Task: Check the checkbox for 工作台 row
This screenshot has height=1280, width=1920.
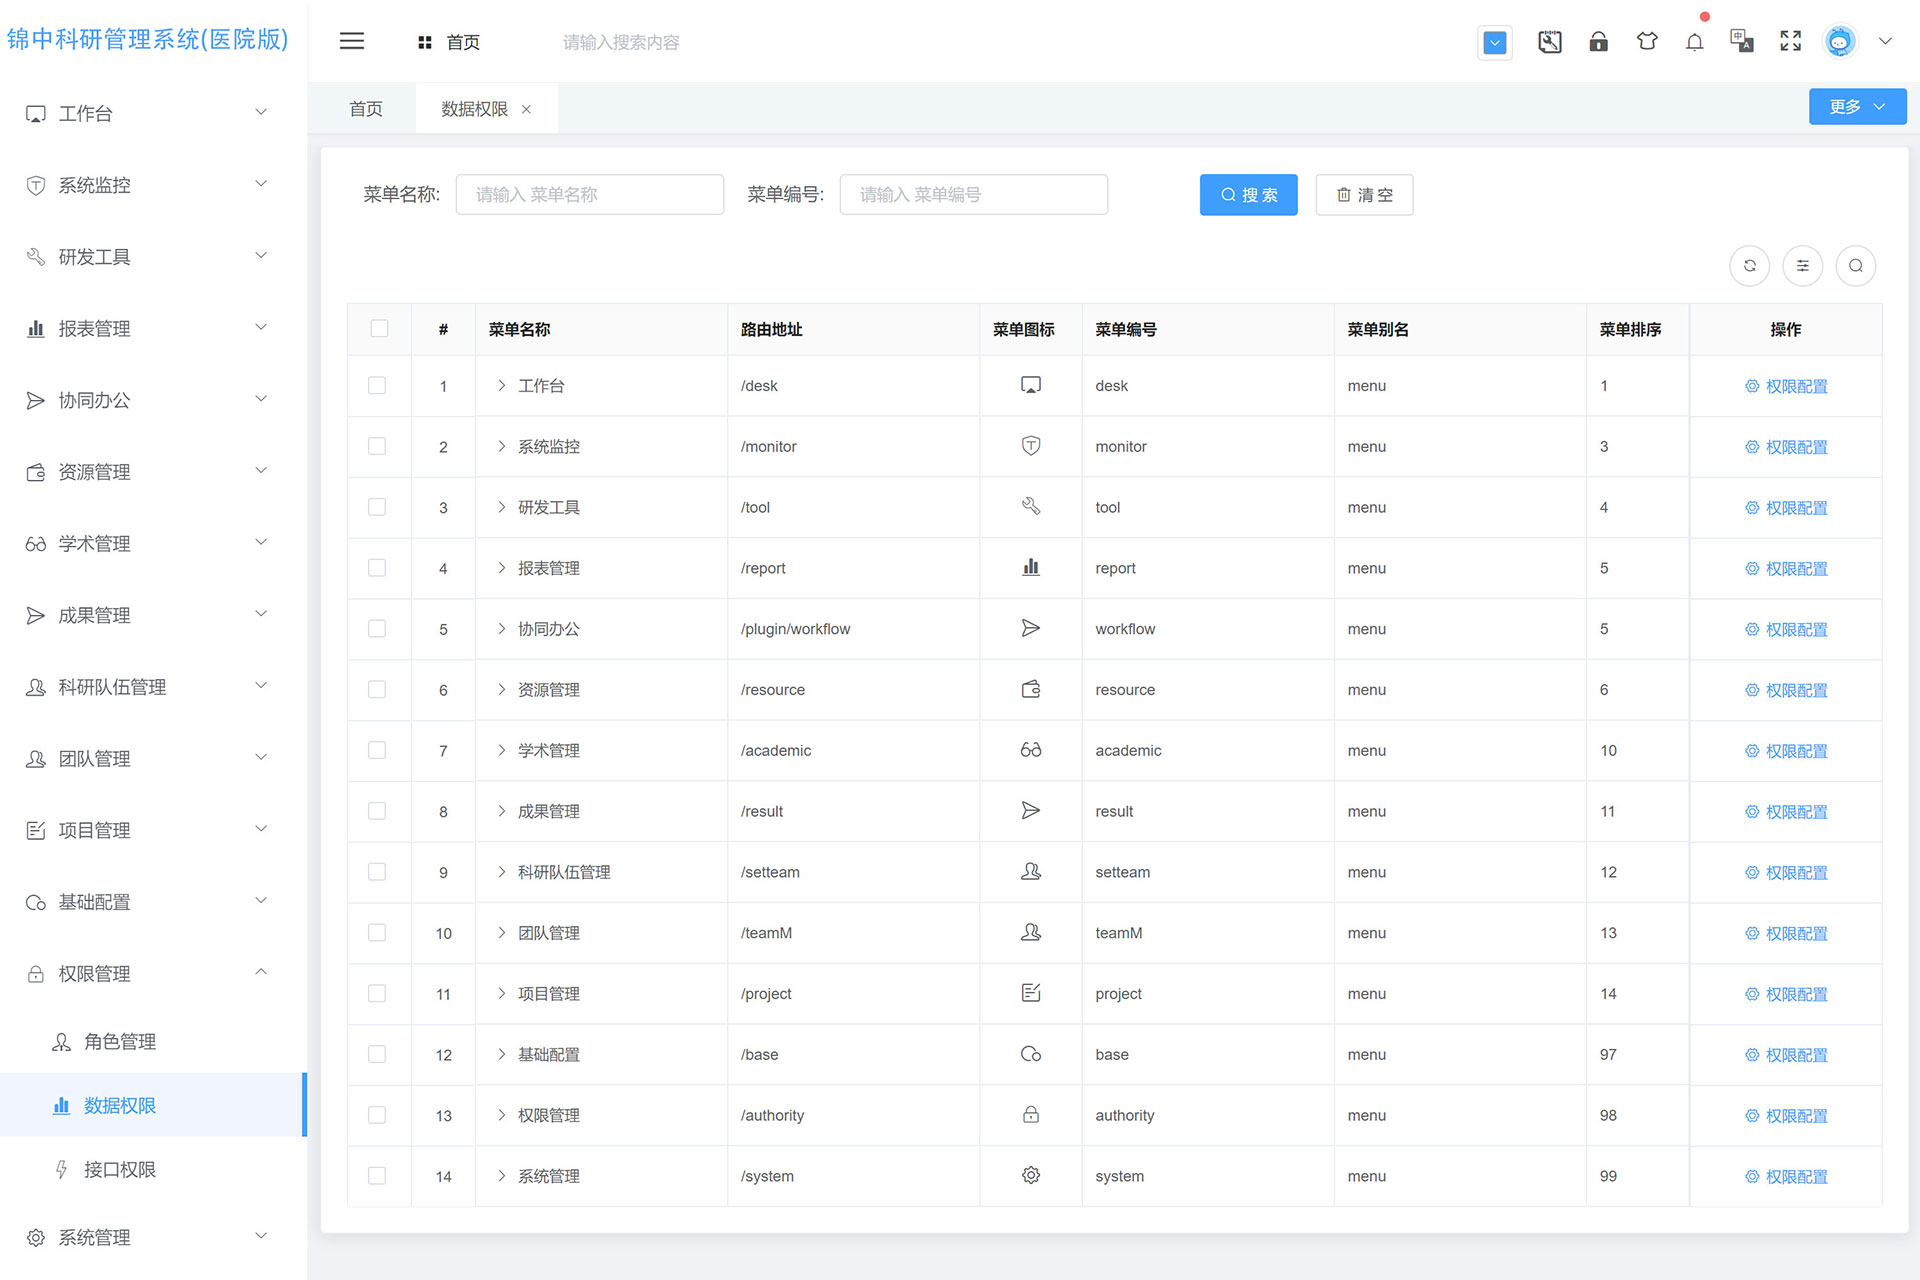Action: (x=377, y=386)
